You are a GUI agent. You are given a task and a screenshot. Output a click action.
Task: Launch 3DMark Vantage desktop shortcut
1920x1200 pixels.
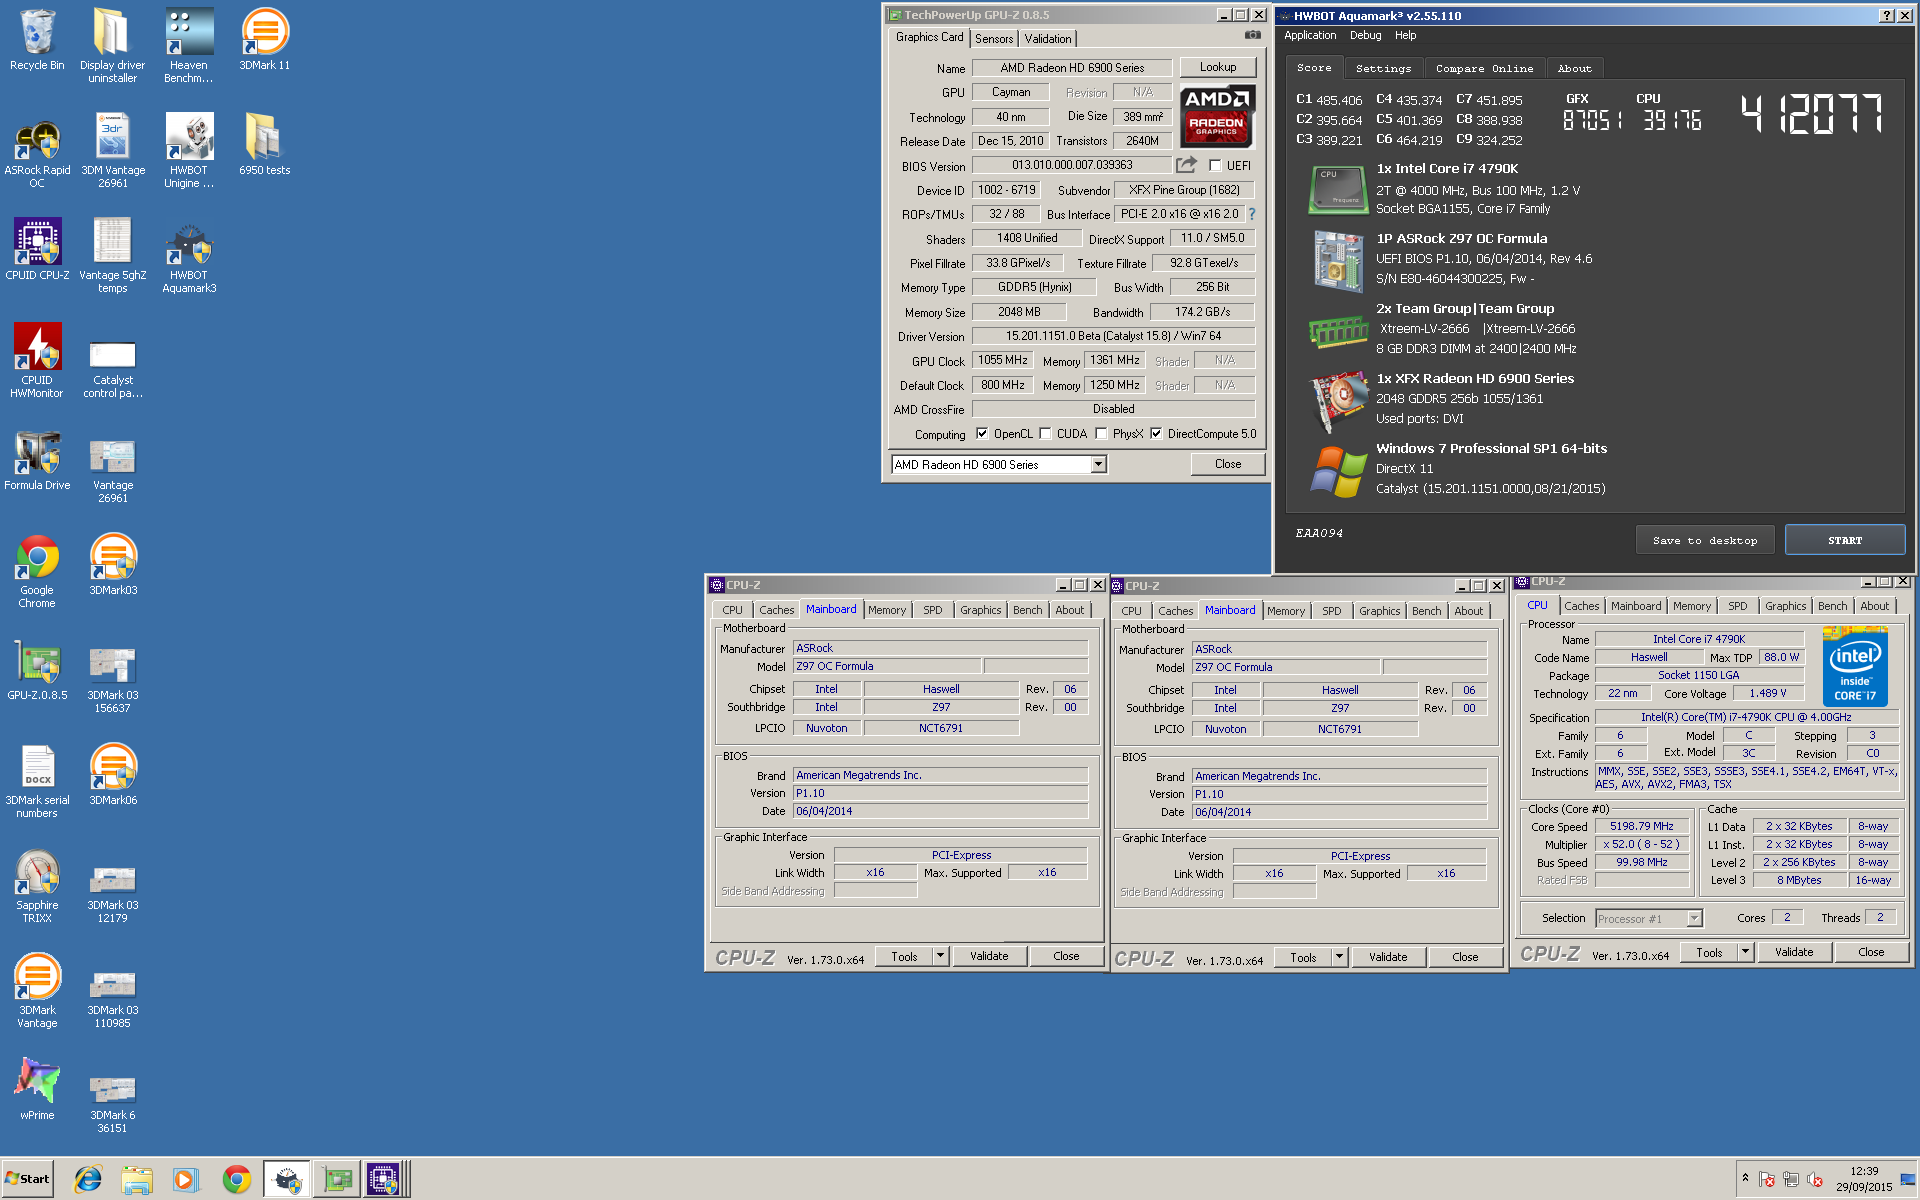pos(37,990)
